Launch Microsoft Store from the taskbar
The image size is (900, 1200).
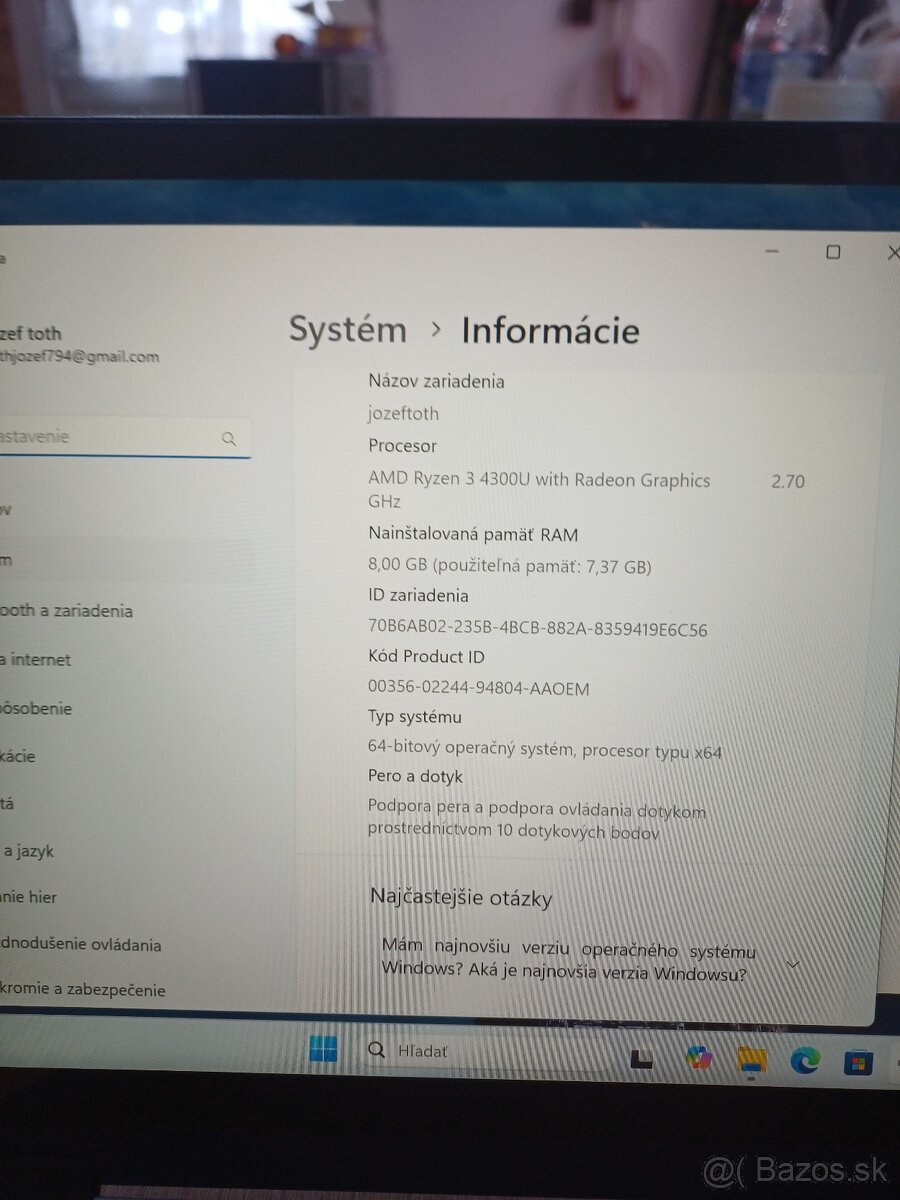[x=857, y=1062]
